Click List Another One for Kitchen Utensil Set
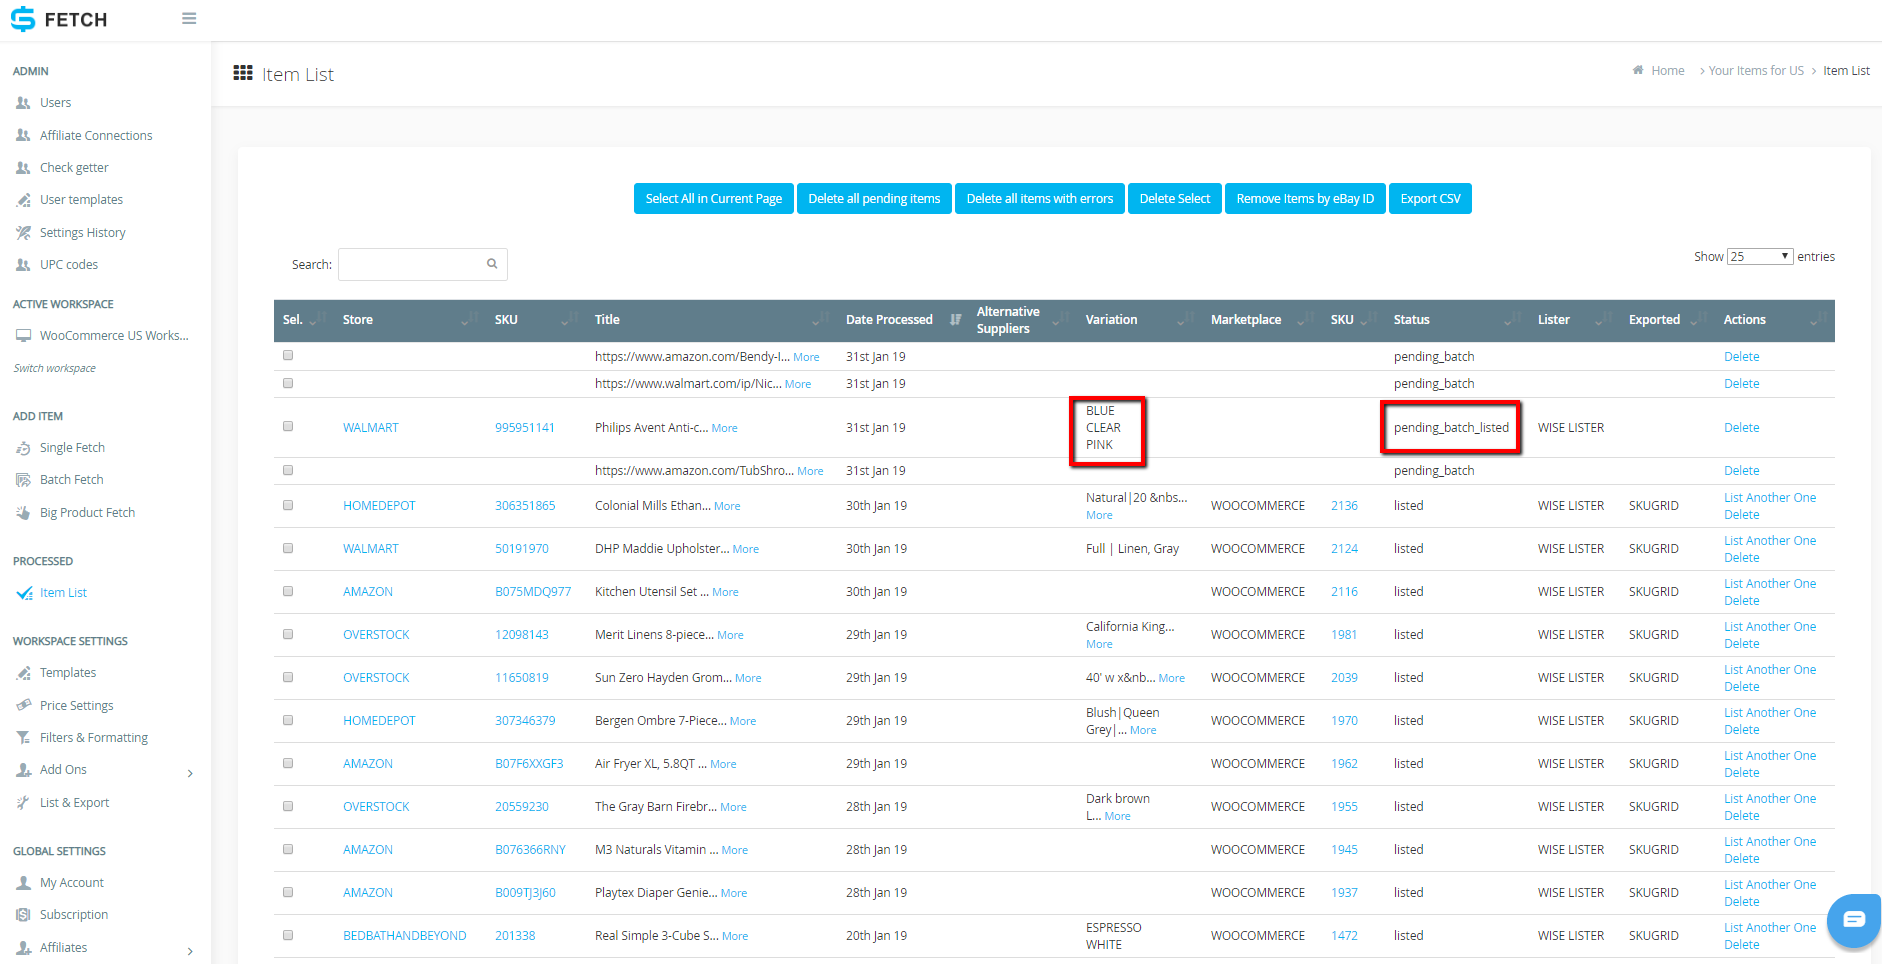Viewport: 1882px width, 964px height. (1769, 584)
